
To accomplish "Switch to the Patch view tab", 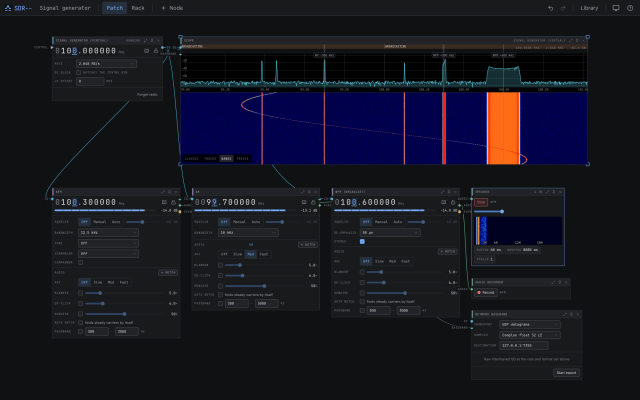I will [x=115, y=8].
